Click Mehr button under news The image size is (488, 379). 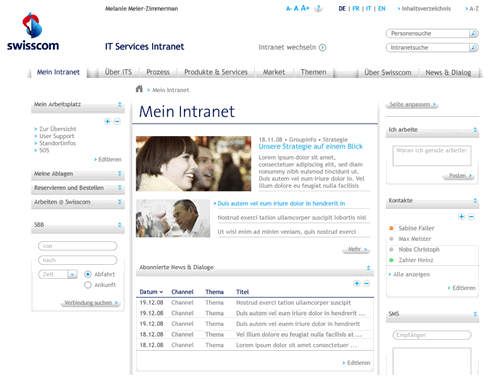click(356, 249)
